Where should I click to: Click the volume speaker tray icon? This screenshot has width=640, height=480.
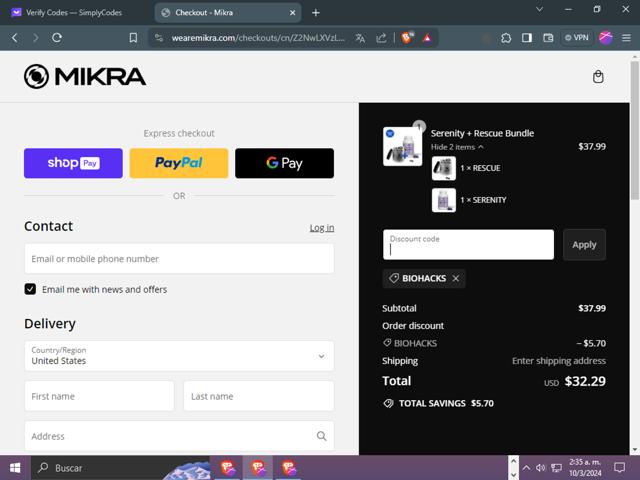[x=541, y=468]
